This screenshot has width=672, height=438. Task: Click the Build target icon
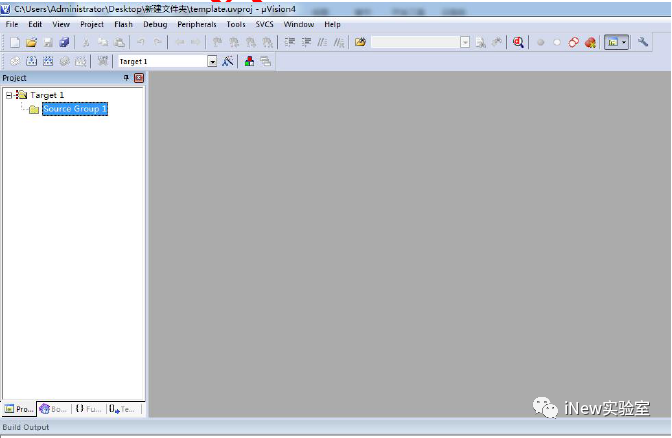point(31,61)
